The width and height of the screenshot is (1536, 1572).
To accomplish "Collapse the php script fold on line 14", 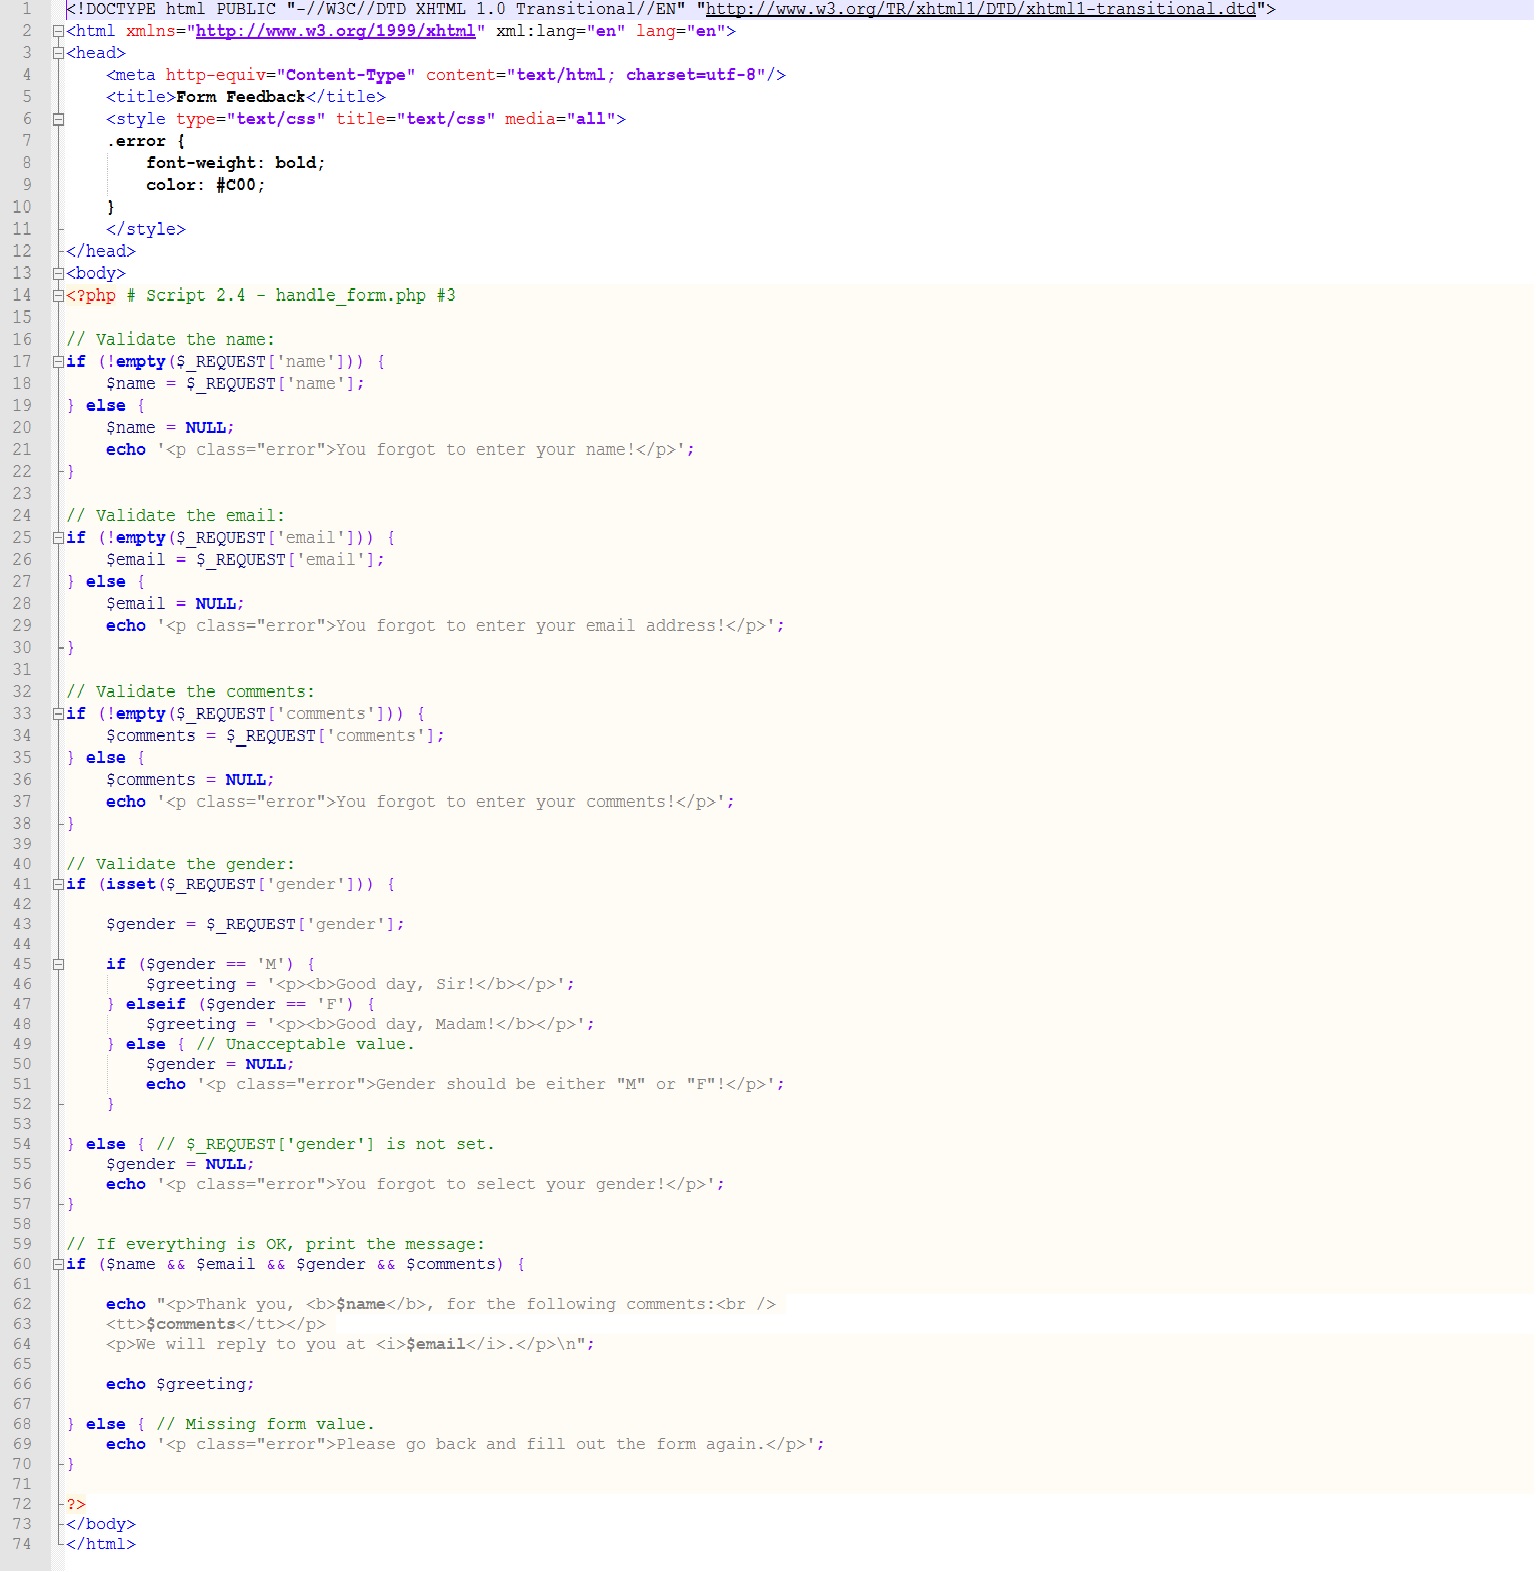I will pyautogui.click(x=58, y=295).
